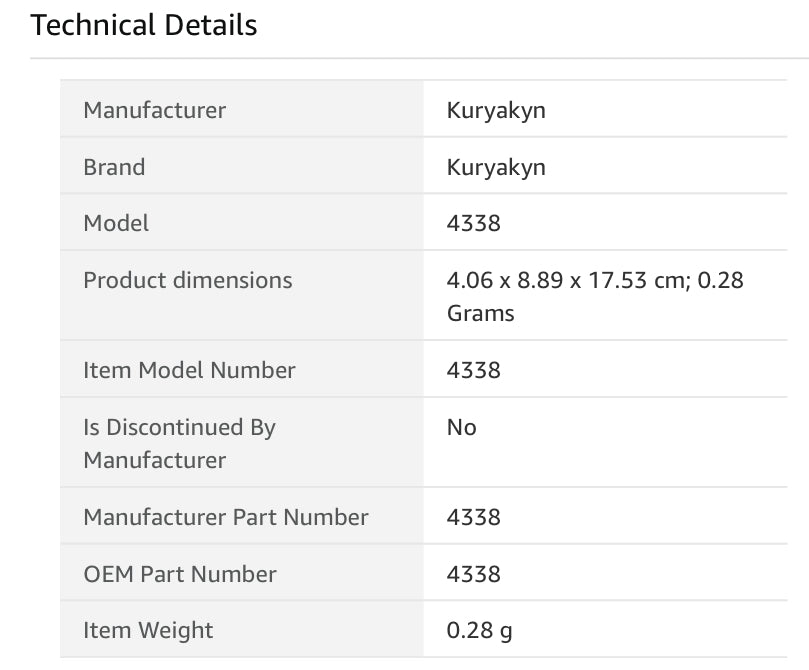Click the Product dimensions label
The image size is (809, 670).
coord(188,280)
